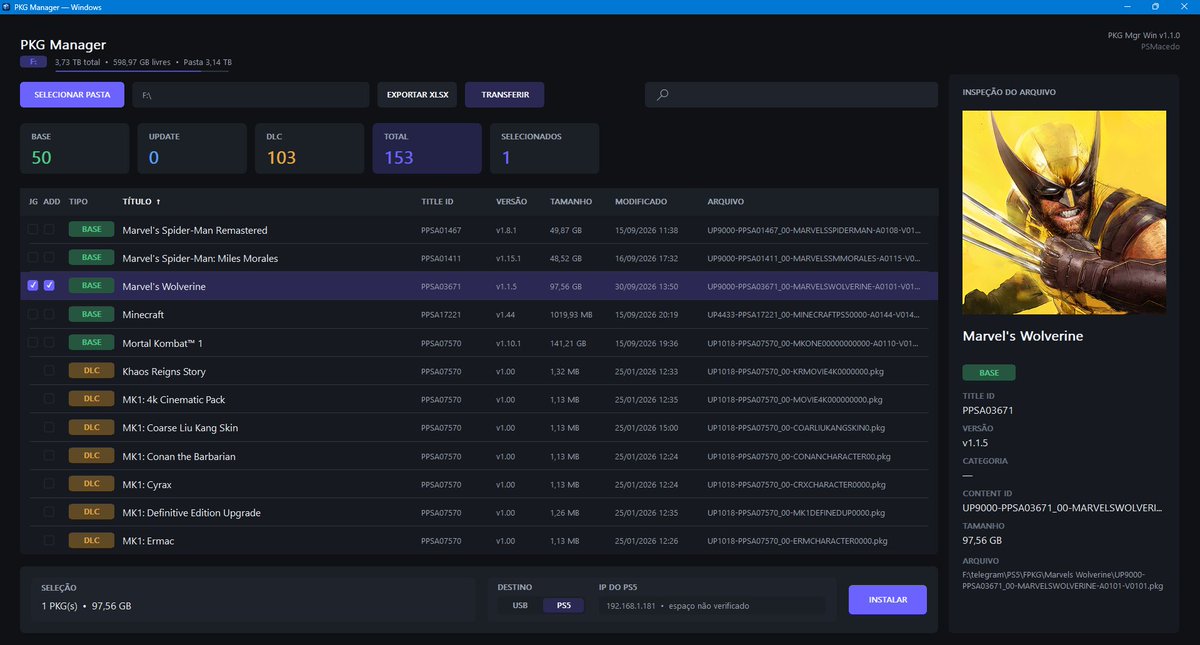Tick the JG checkbox for Spider-Man: Miles Morales
Screen dimensions: 1200x645
(33, 258)
